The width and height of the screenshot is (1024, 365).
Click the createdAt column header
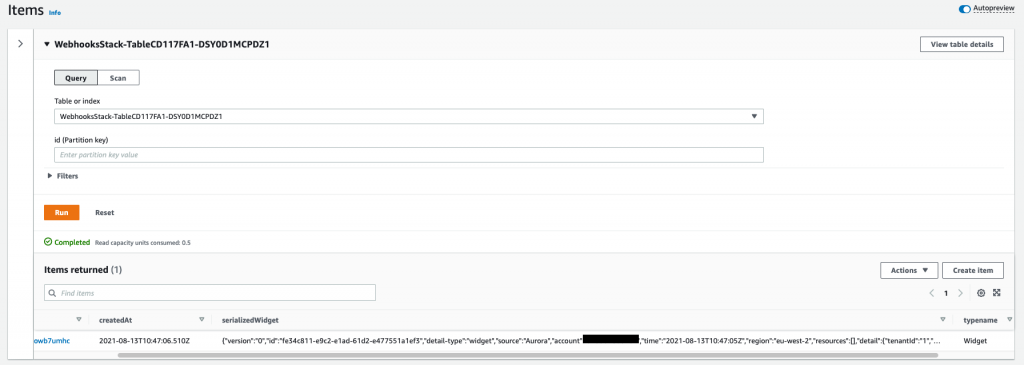tap(116, 321)
